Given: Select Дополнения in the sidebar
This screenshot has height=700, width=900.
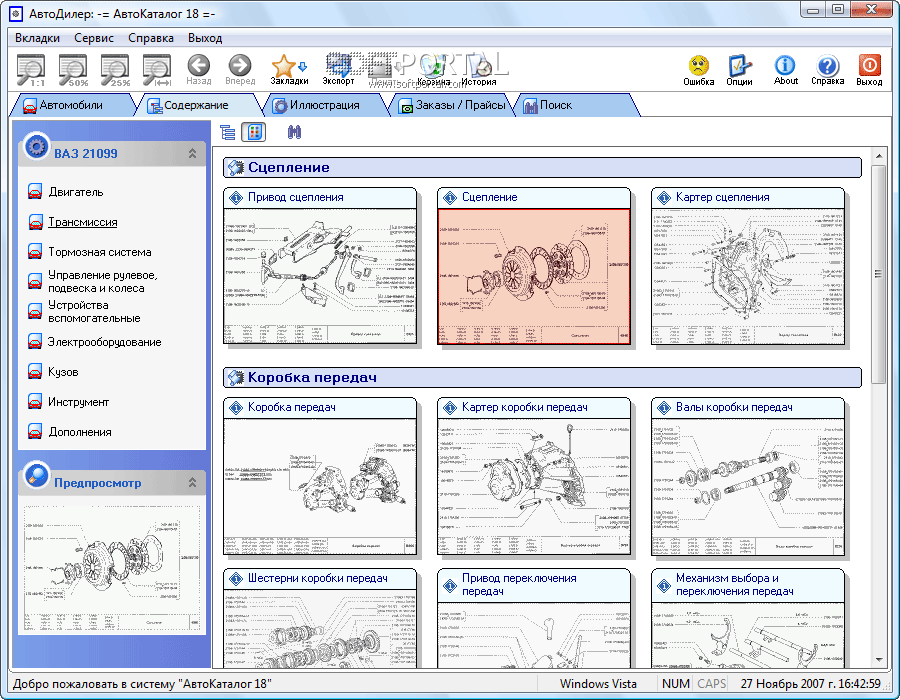Looking at the screenshot, I should click(x=80, y=432).
